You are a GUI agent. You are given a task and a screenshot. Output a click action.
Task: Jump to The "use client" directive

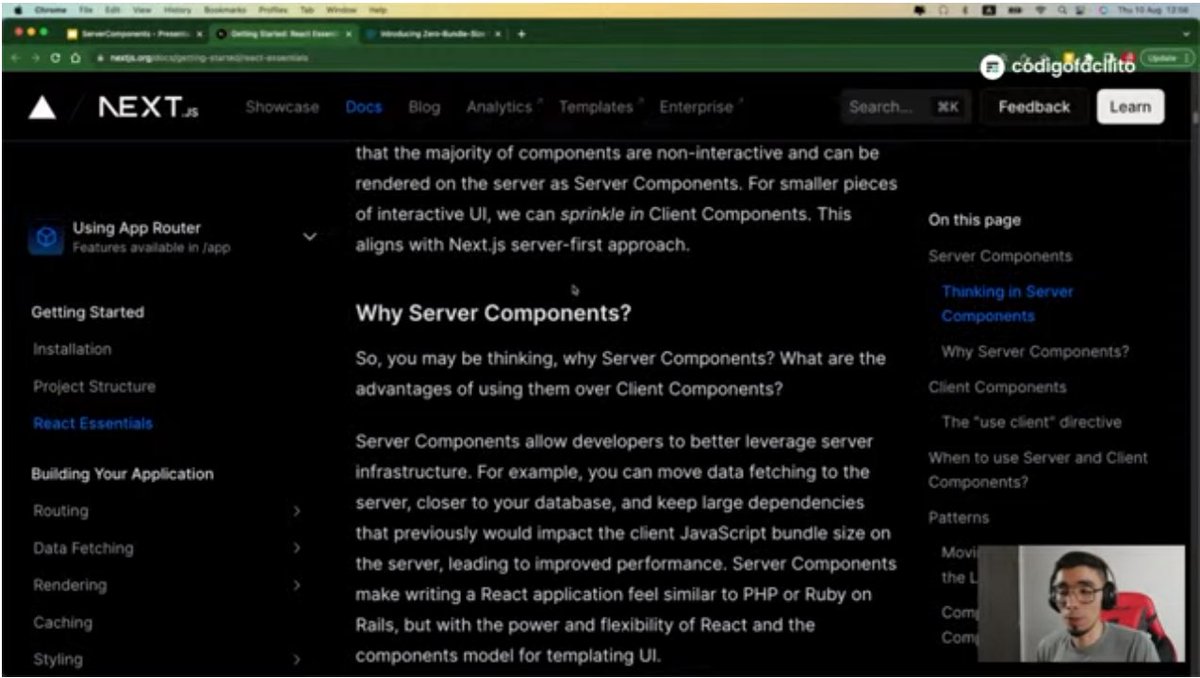pyautogui.click(x=1031, y=422)
